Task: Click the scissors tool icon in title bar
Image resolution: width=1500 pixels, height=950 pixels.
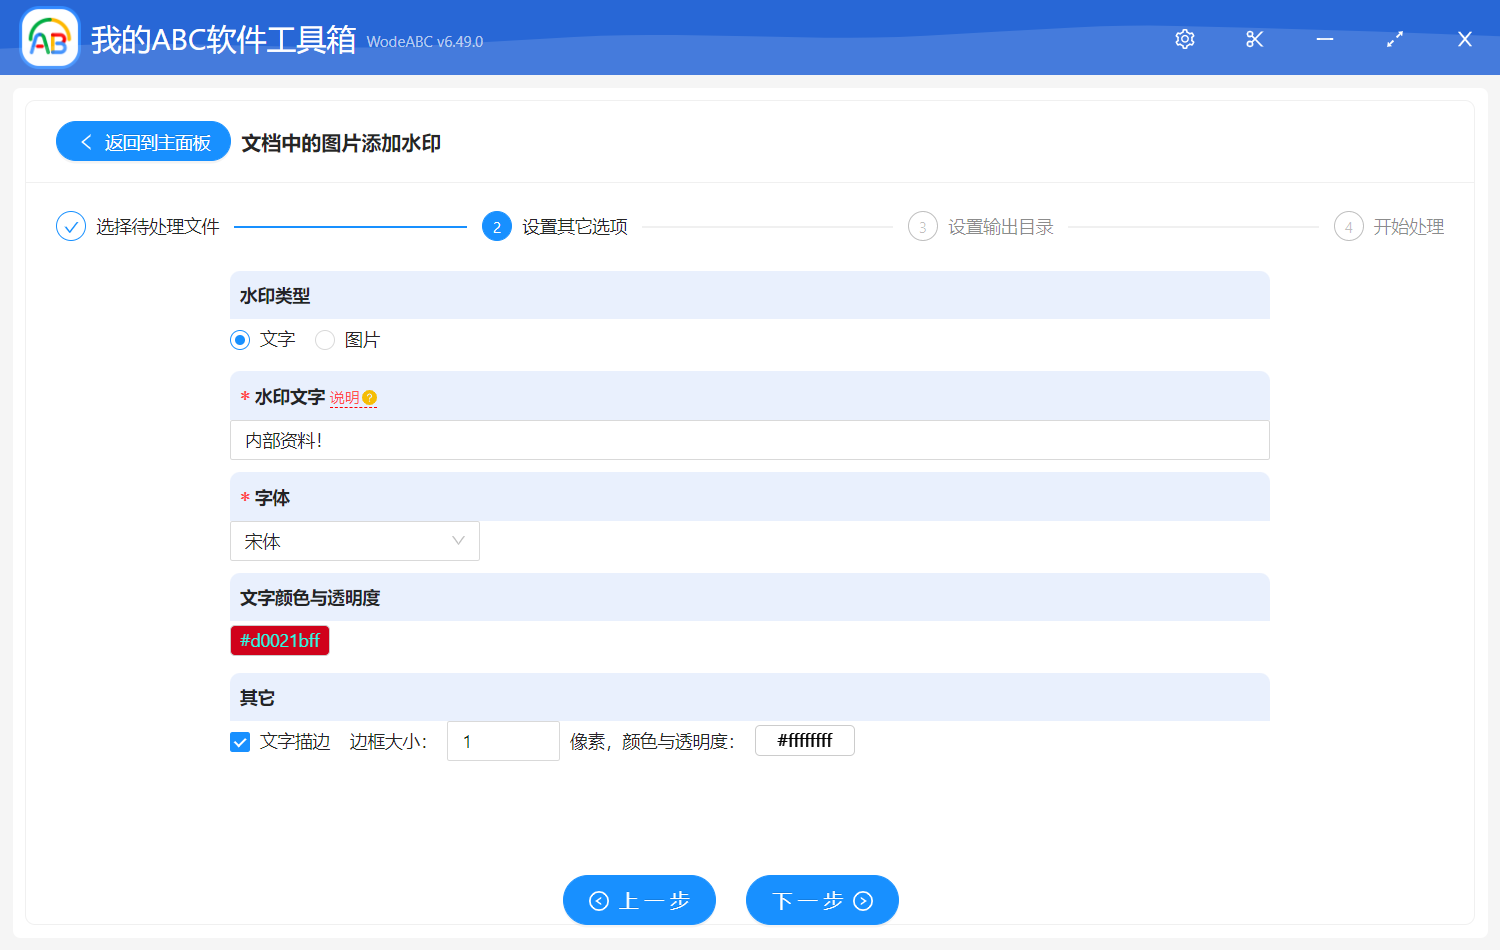Action: (1255, 39)
